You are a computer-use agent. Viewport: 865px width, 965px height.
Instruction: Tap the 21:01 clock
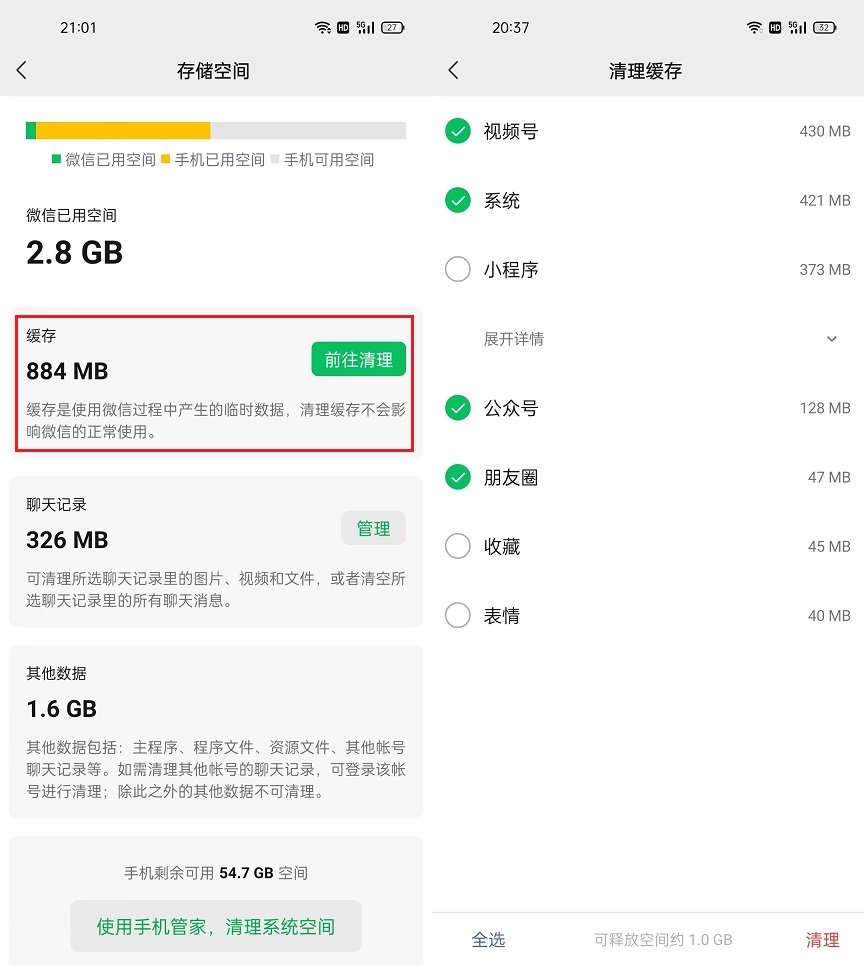[78, 28]
